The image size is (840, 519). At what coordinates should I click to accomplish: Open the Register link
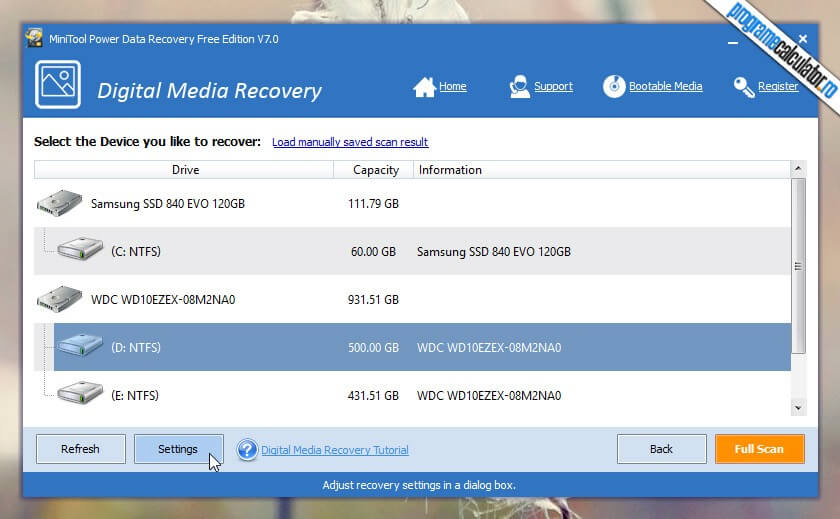click(x=778, y=86)
